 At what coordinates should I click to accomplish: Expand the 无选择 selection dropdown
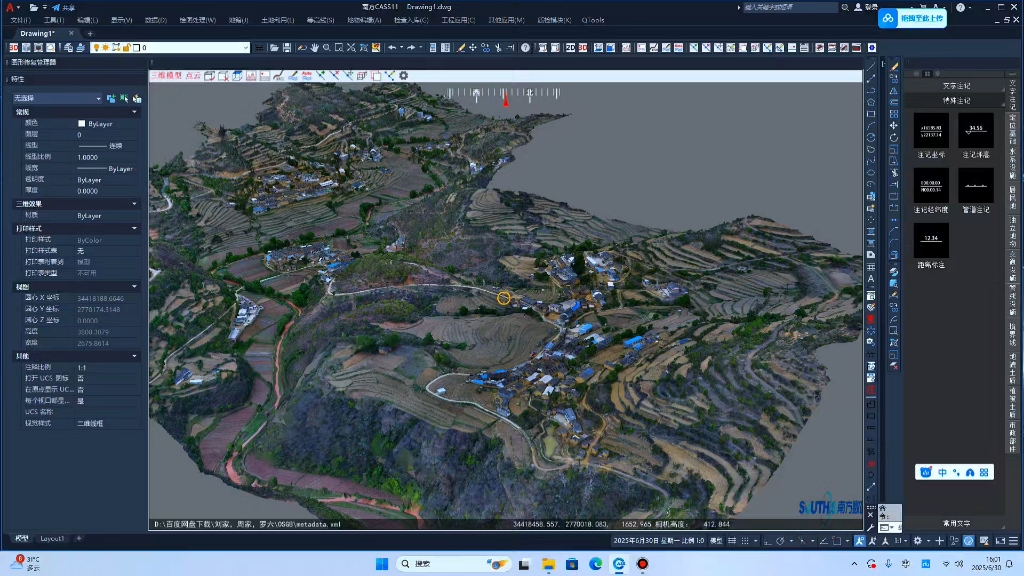tap(98, 98)
